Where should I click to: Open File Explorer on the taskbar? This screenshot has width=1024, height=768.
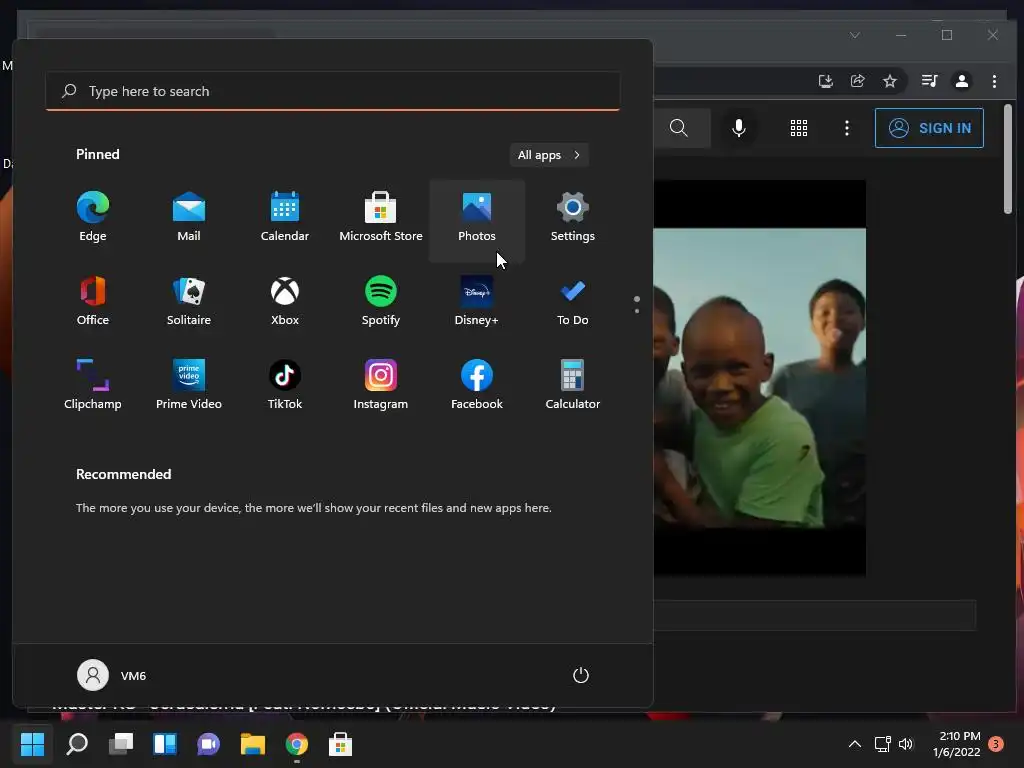pos(253,744)
